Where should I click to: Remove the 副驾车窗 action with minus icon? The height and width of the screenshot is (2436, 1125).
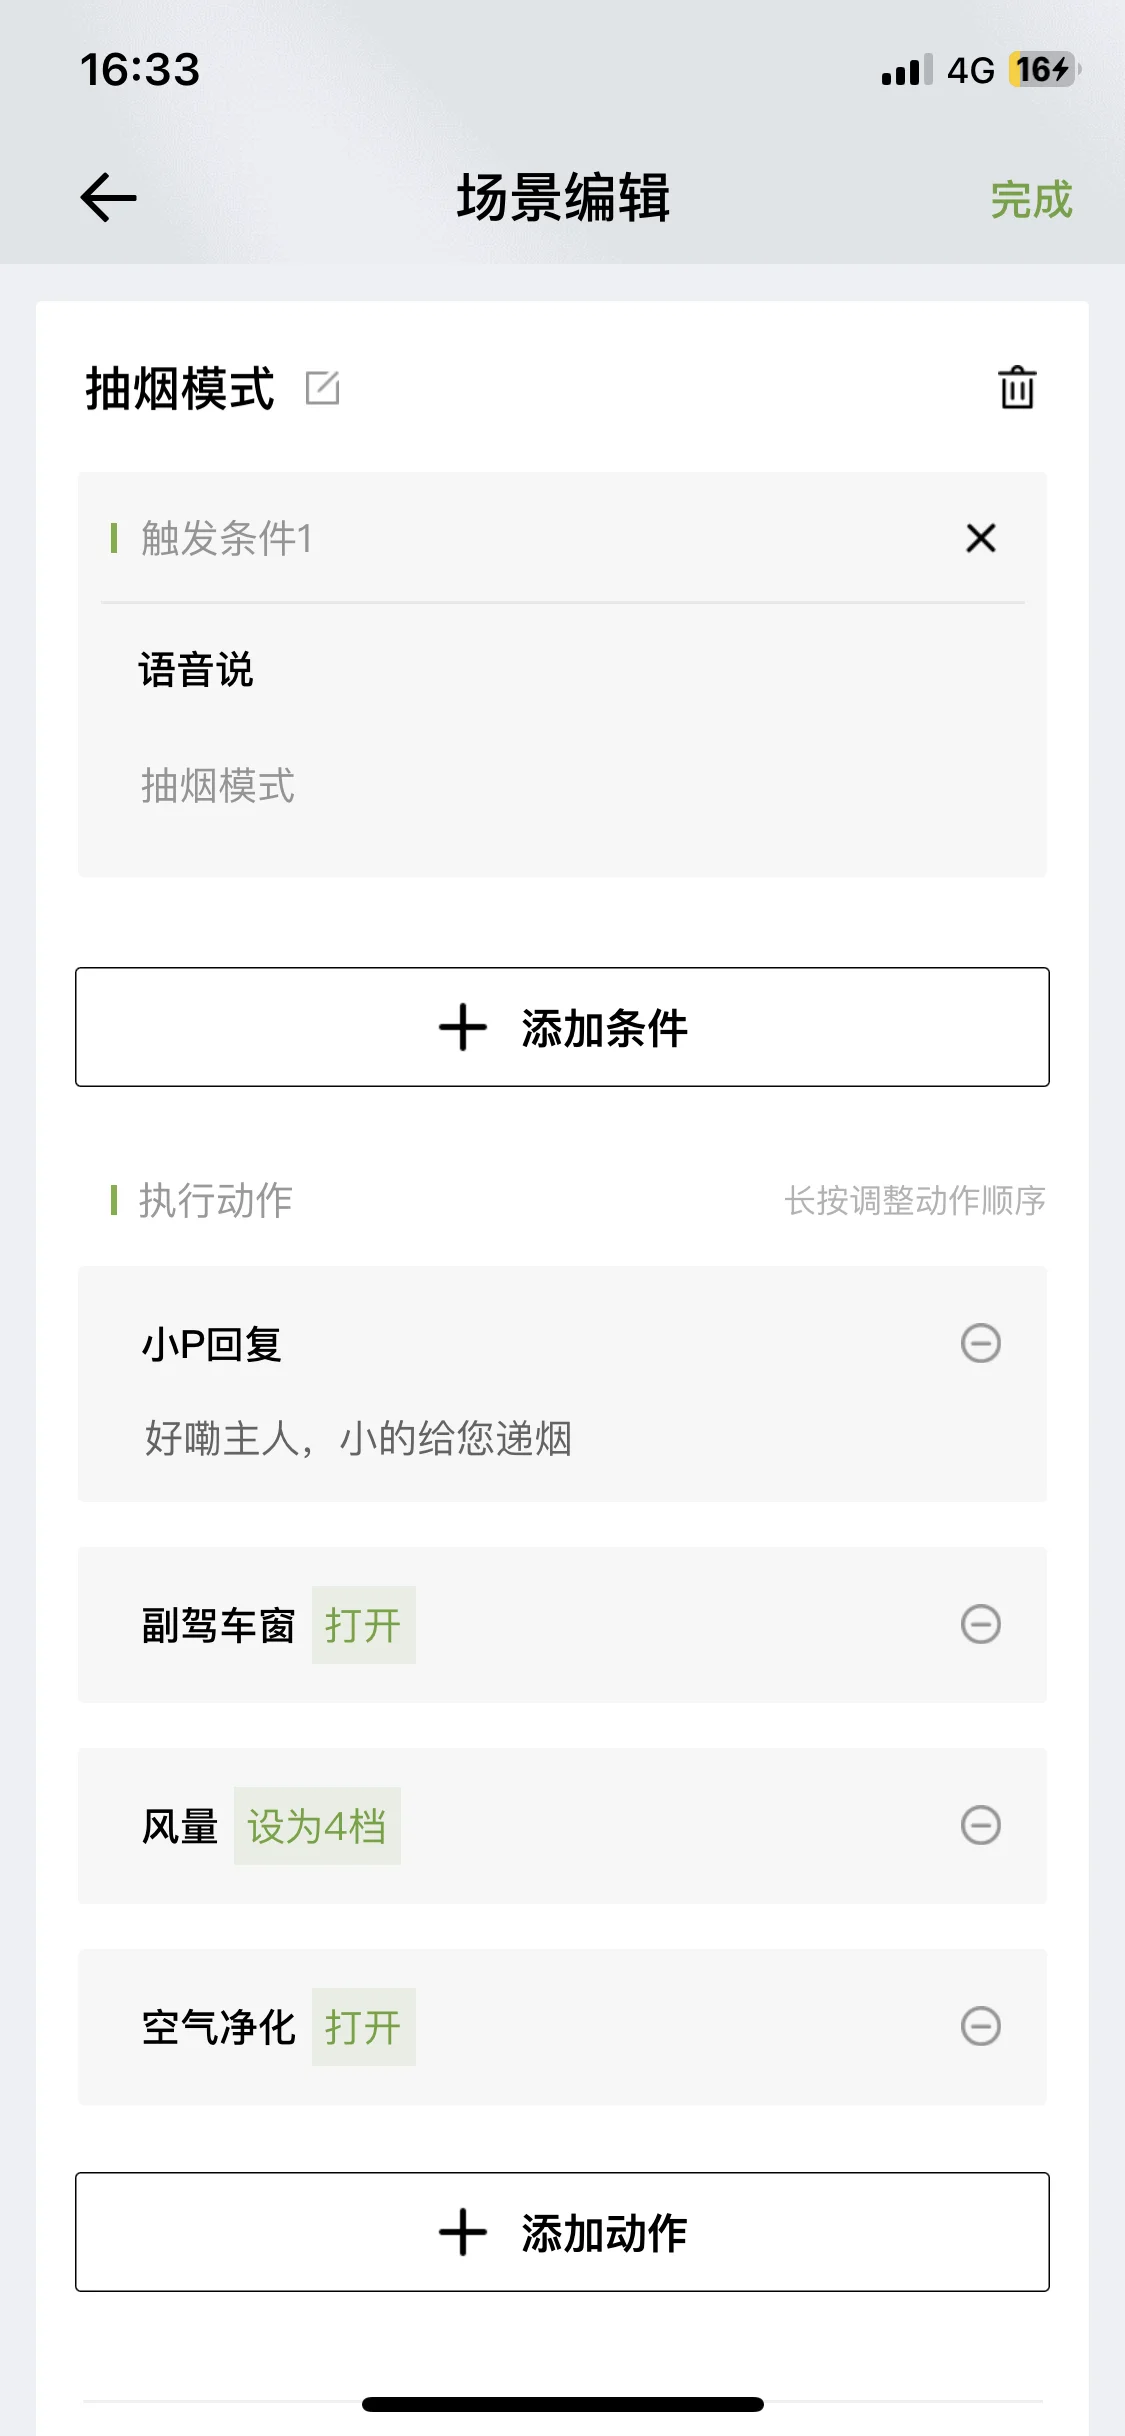(x=981, y=1624)
